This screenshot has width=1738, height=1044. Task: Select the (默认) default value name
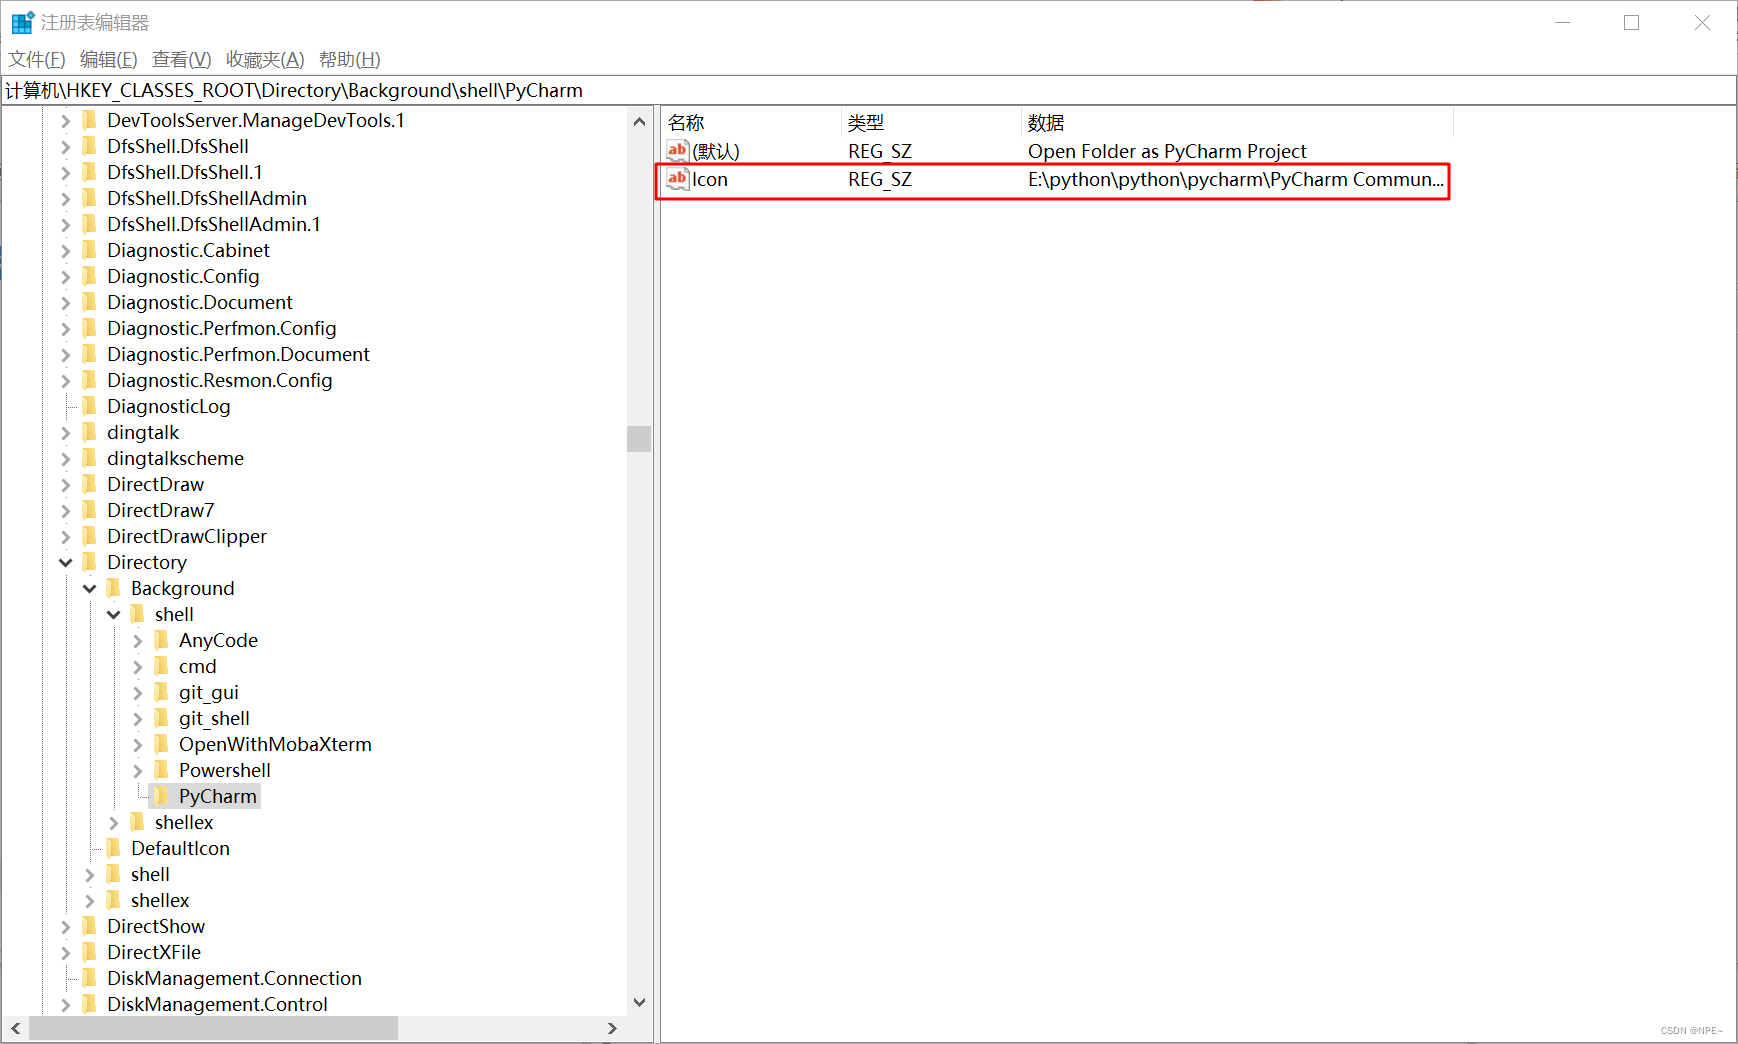716,151
